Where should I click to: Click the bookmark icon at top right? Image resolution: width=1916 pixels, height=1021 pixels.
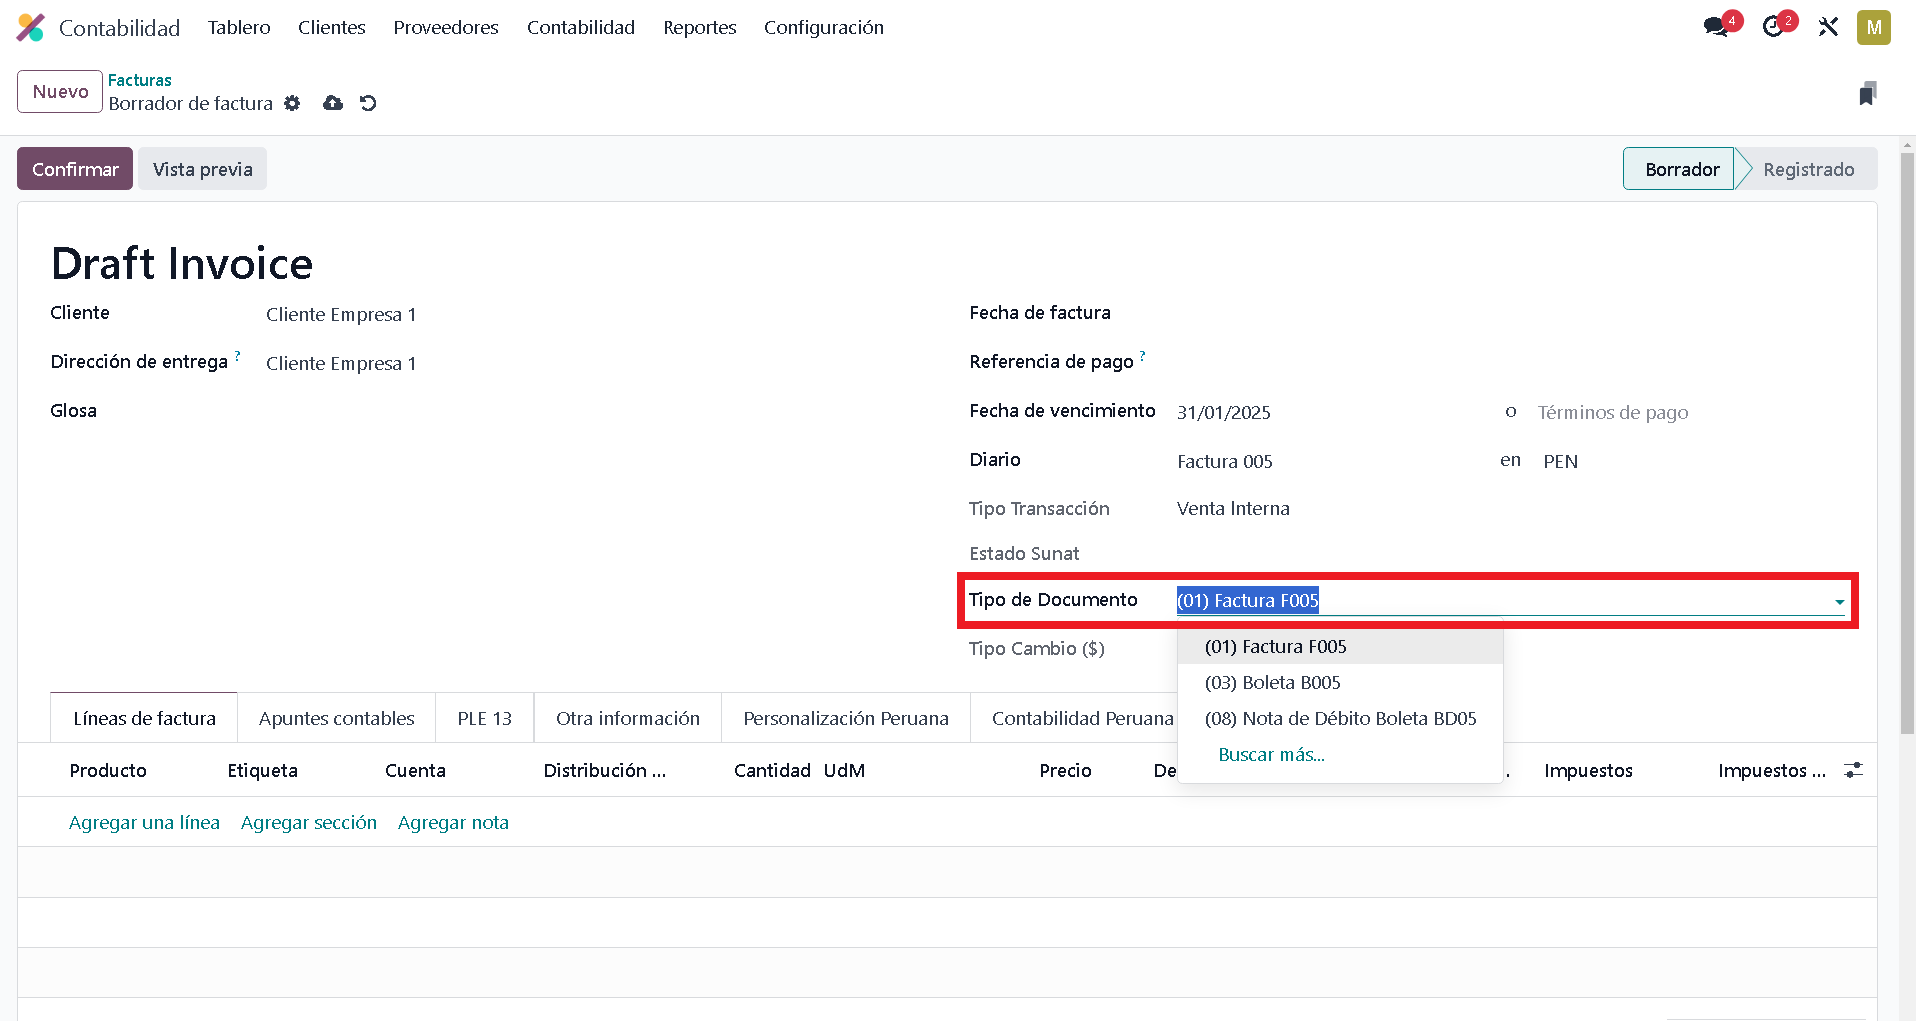pos(1867,94)
